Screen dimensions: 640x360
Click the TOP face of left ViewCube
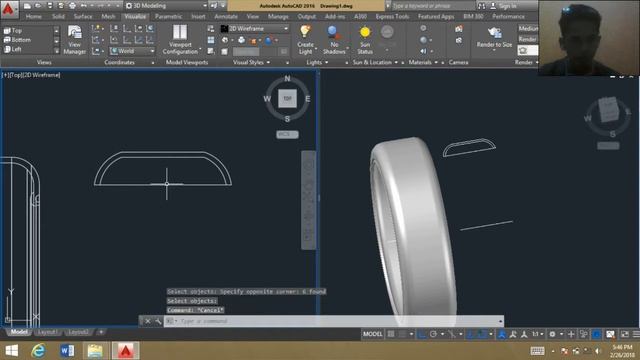pyautogui.click(x=287, y=98)
